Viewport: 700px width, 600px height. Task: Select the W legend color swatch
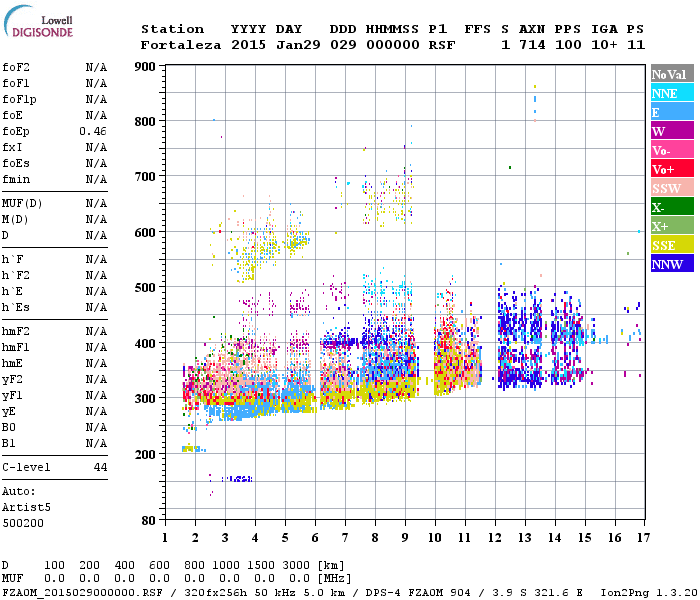tap(672, 131)
